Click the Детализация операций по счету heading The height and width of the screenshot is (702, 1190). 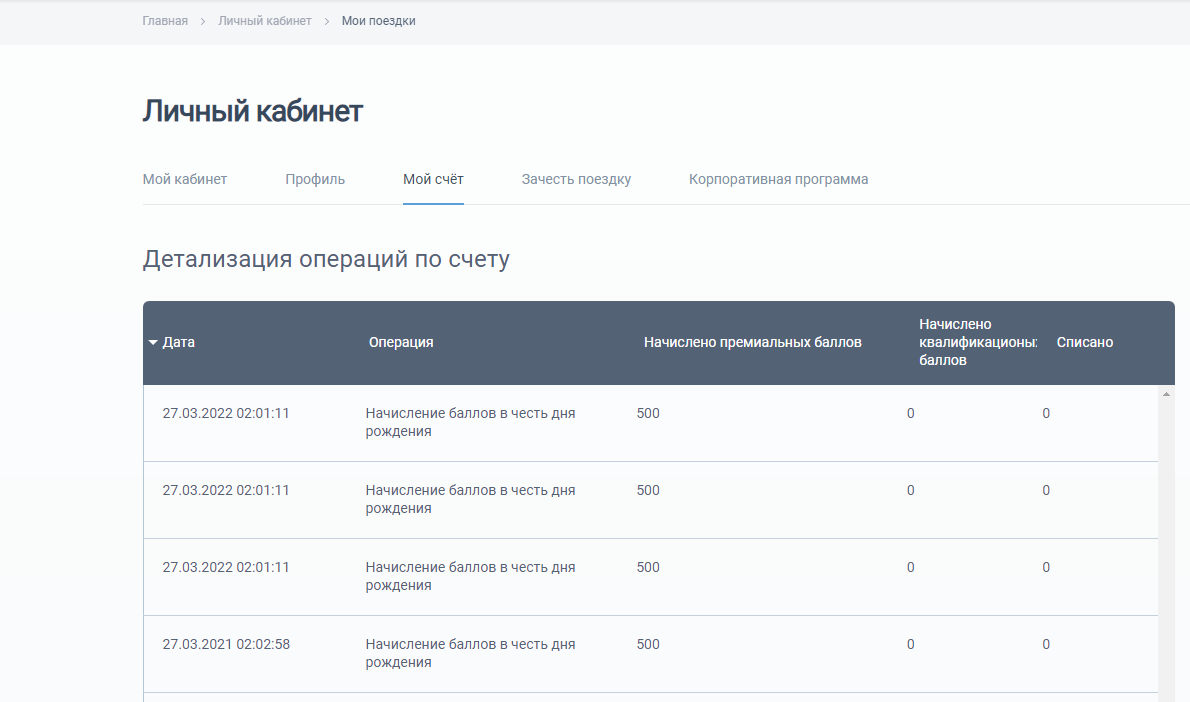[x=326, y=260]
